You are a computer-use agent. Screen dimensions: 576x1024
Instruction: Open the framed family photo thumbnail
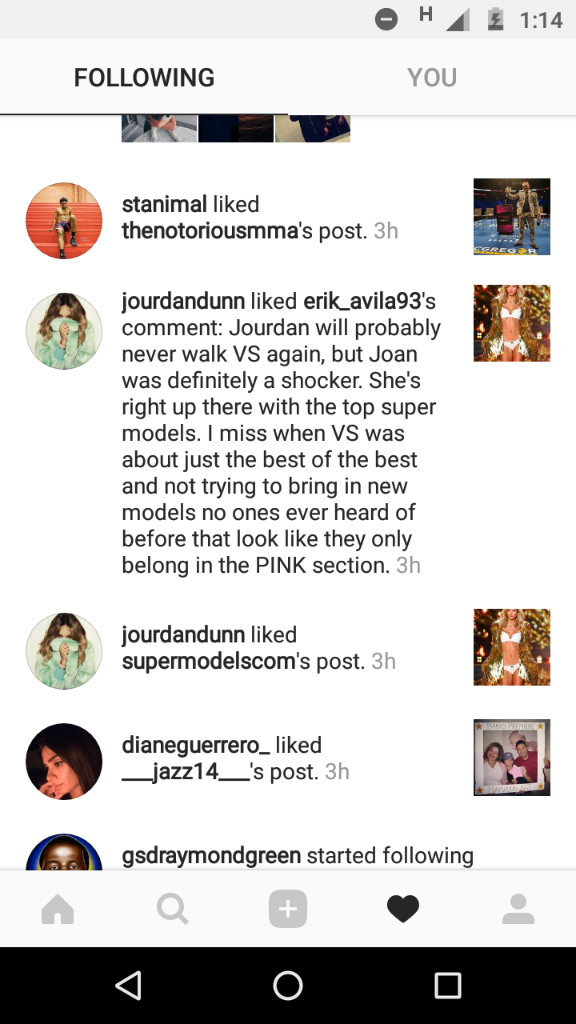(x=512, y=758)
